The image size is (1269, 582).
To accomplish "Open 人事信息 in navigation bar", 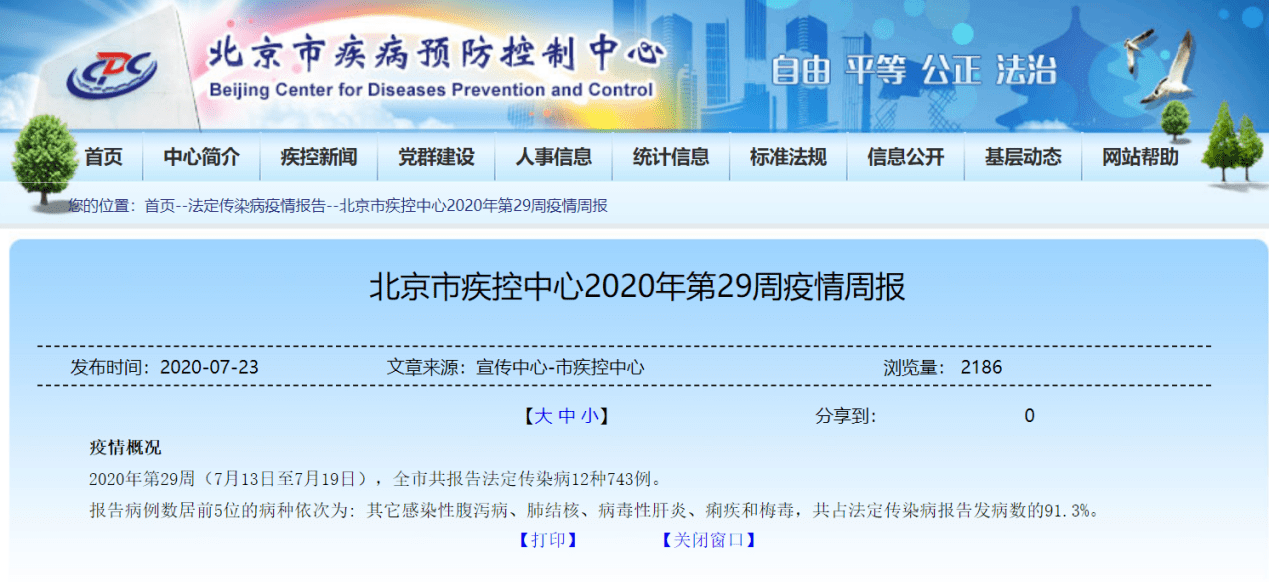I will tap(554, 157).
